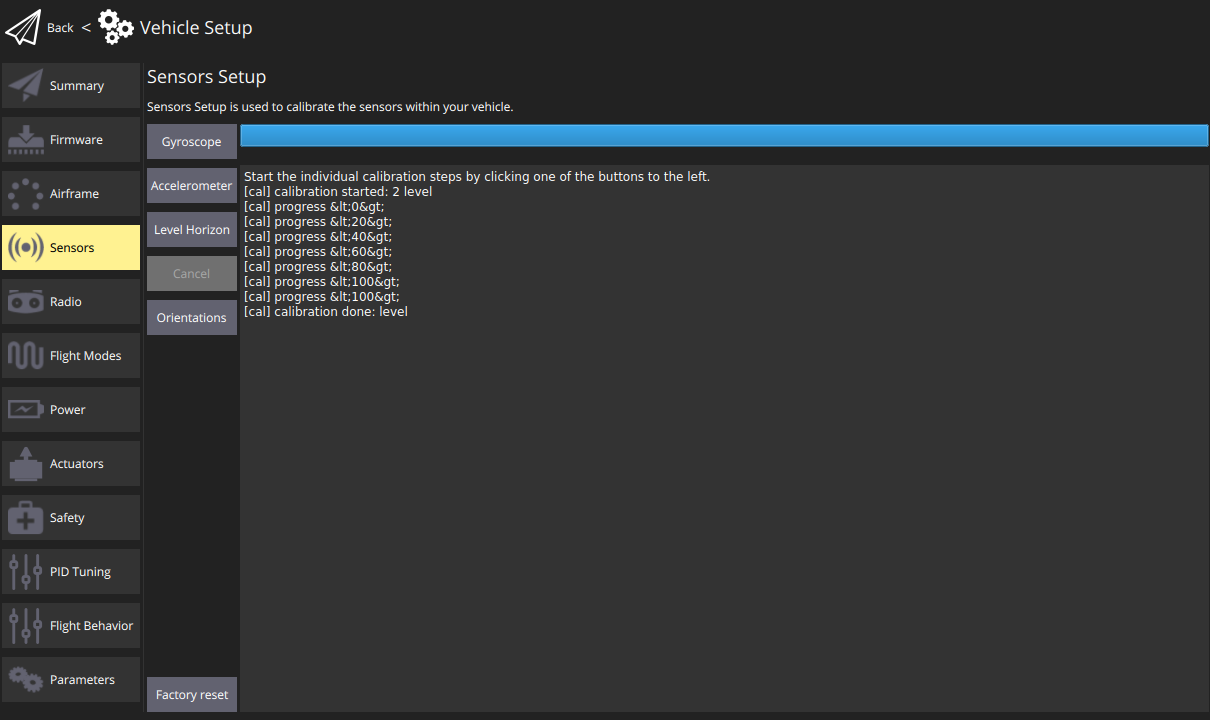Image resolution: width=1210 pixels, height=720 pixels.
Task: Click the Power battery icon
Action: [25, 410]
